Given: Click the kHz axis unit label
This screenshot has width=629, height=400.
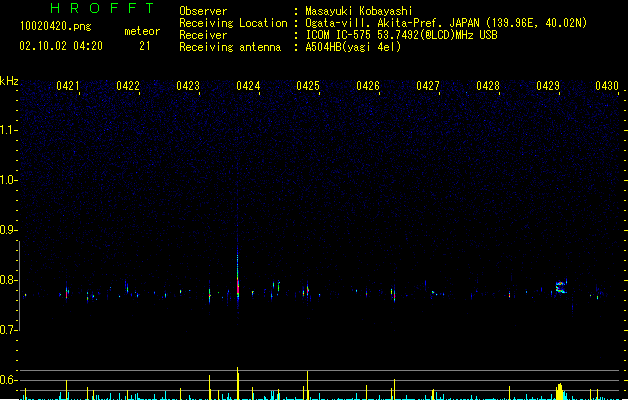Looking at the screenshot, I should 9,81.
